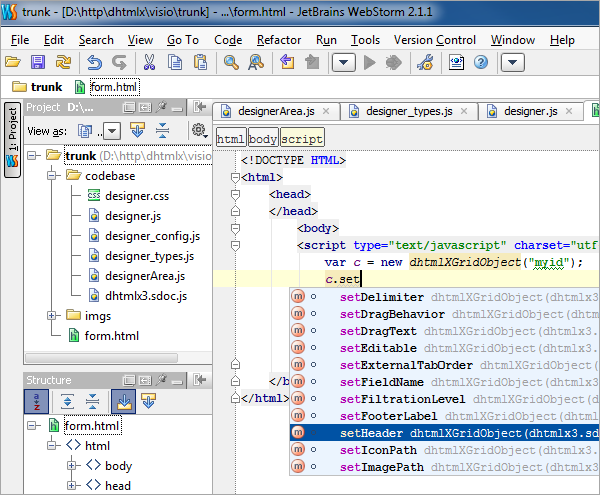Click collapse all icon in Project panel
The height and width of the screenshot is (495, 600).
coord(162,130)
